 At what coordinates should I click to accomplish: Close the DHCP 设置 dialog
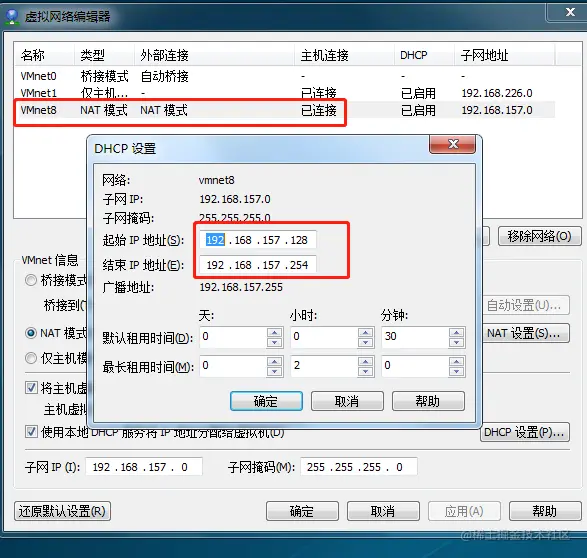[453, 144]
